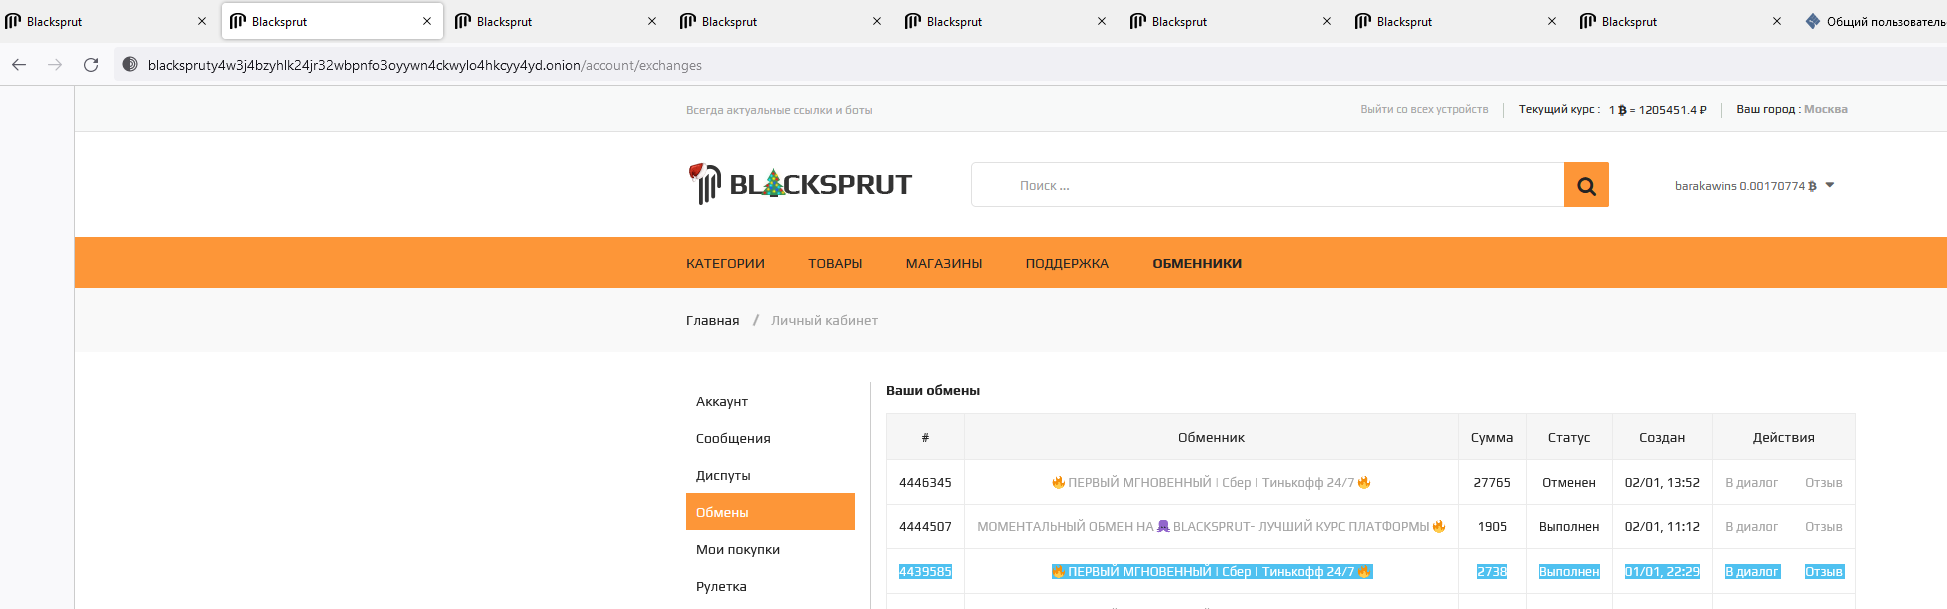Click Личный кабинет breadcrumb

(x=824, y=321)
